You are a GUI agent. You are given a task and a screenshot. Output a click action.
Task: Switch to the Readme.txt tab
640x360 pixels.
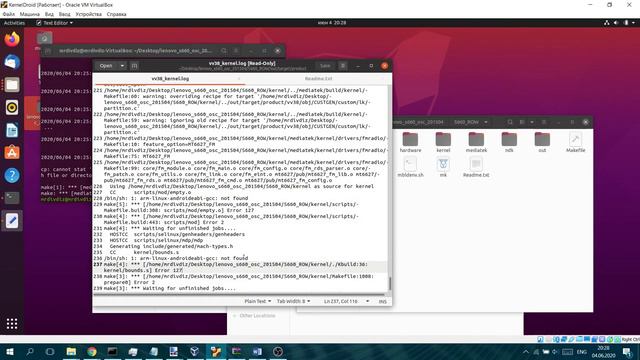pyautogui.click(x=318, y=79)
